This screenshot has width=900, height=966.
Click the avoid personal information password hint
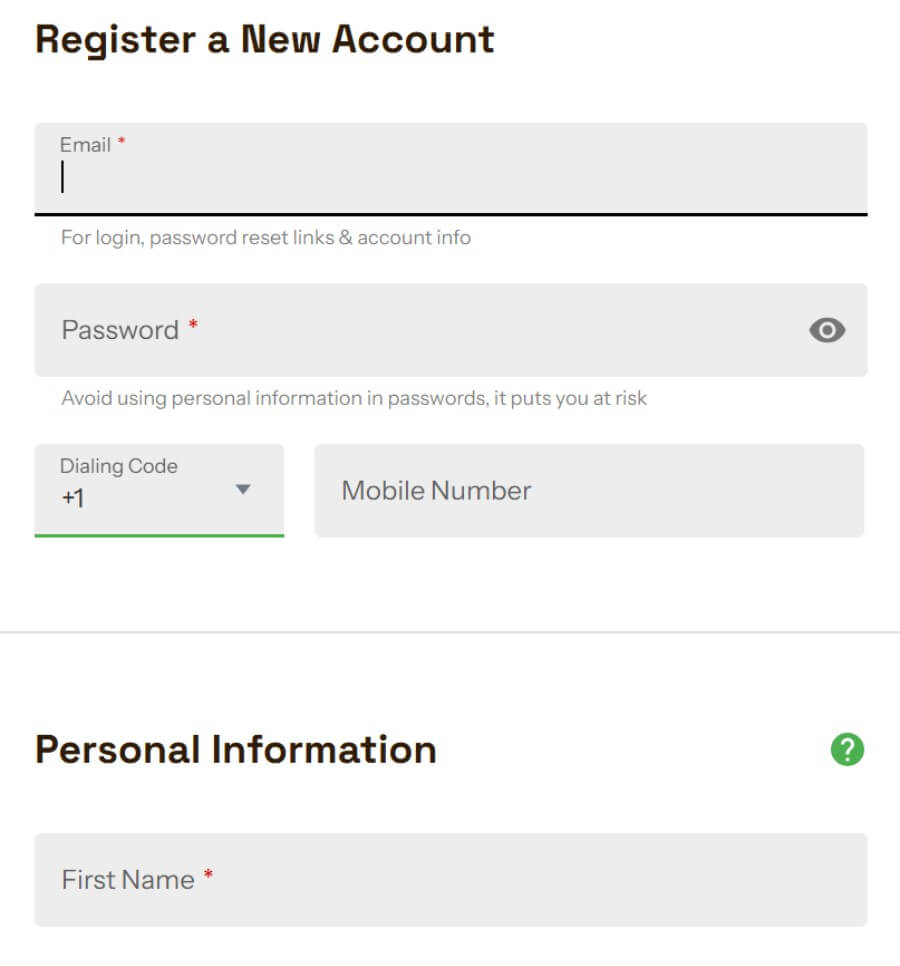tap(354, 399)
